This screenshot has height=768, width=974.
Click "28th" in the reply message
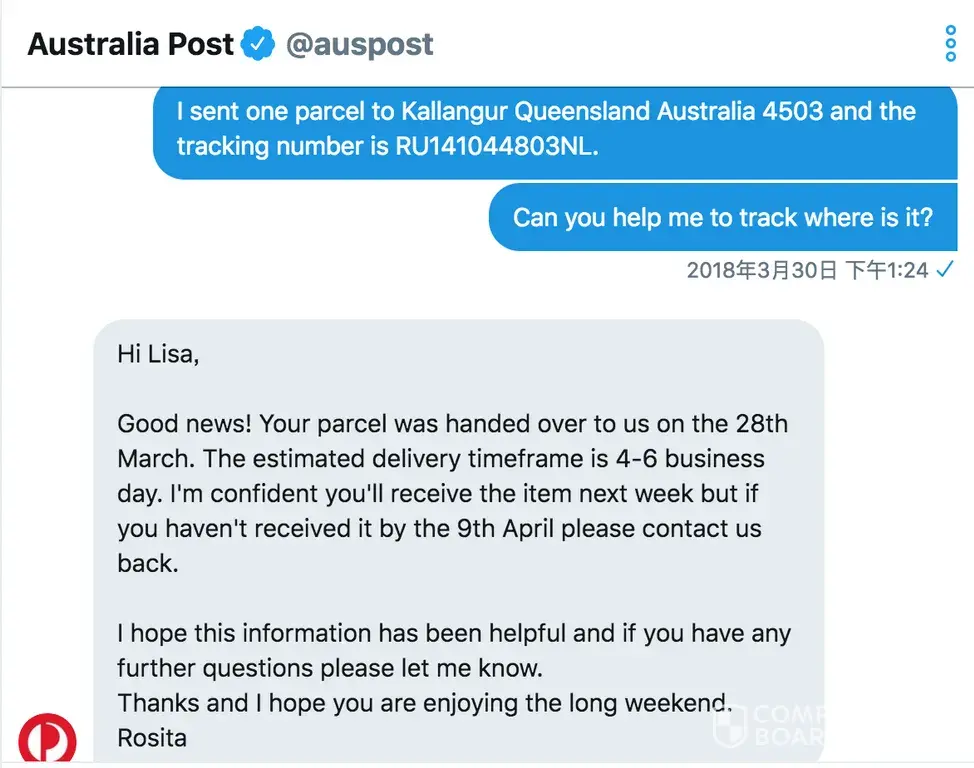tap(761, 423)
